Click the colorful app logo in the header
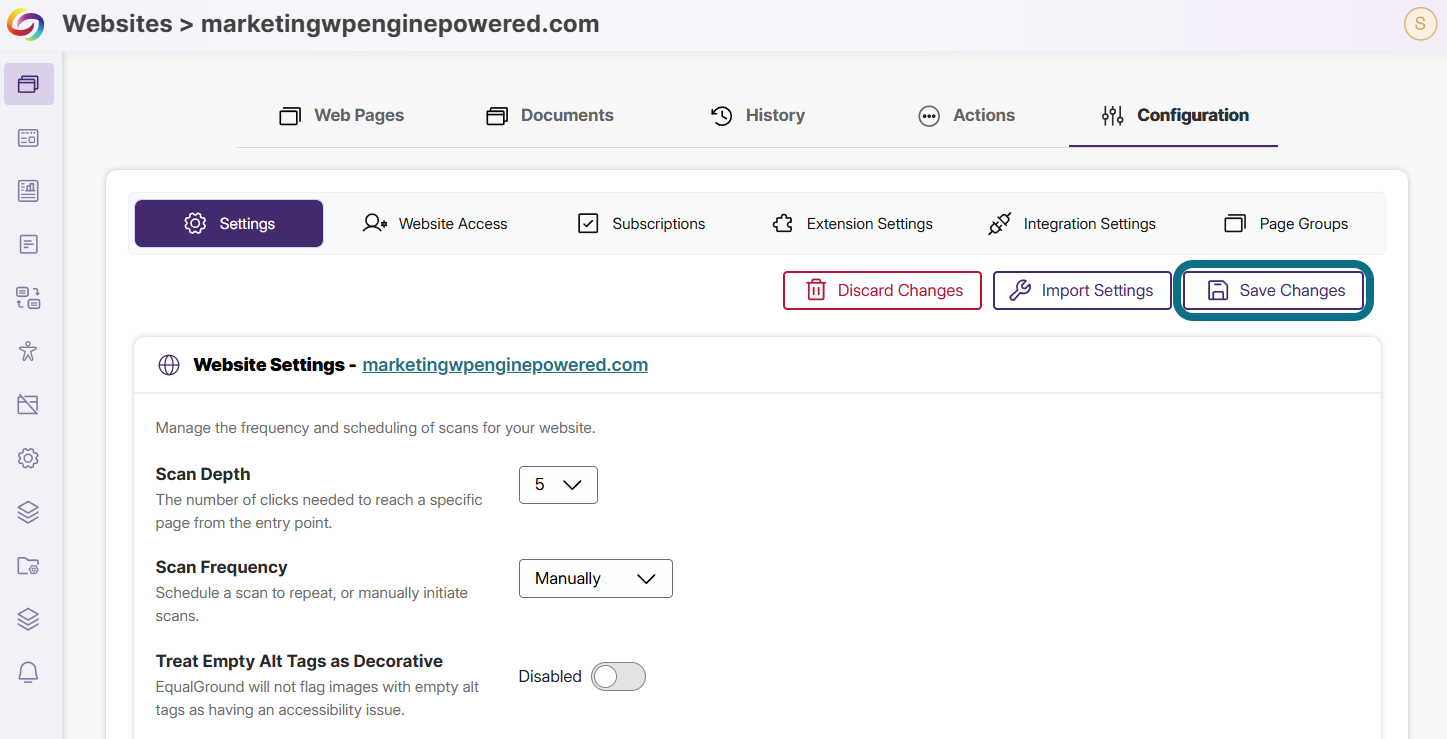The image size is (1447, 739). [26, 24]
